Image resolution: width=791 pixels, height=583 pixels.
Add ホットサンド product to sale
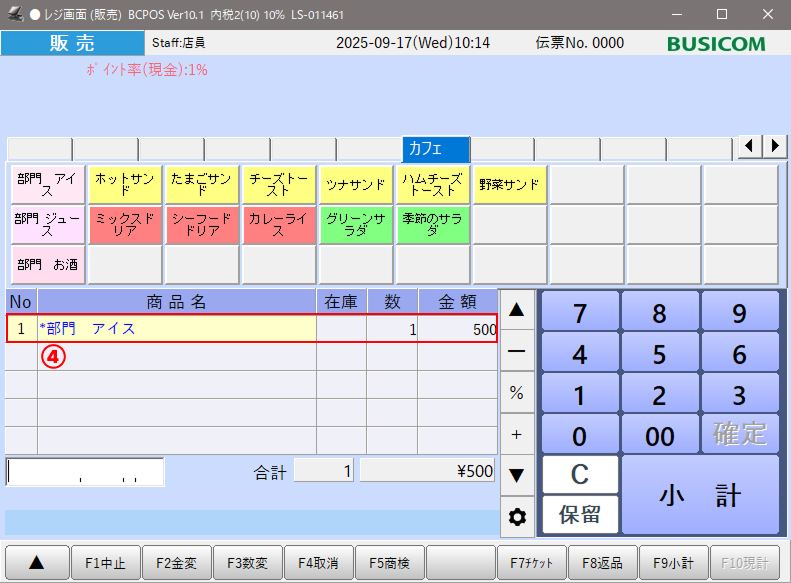pos(124,184)
